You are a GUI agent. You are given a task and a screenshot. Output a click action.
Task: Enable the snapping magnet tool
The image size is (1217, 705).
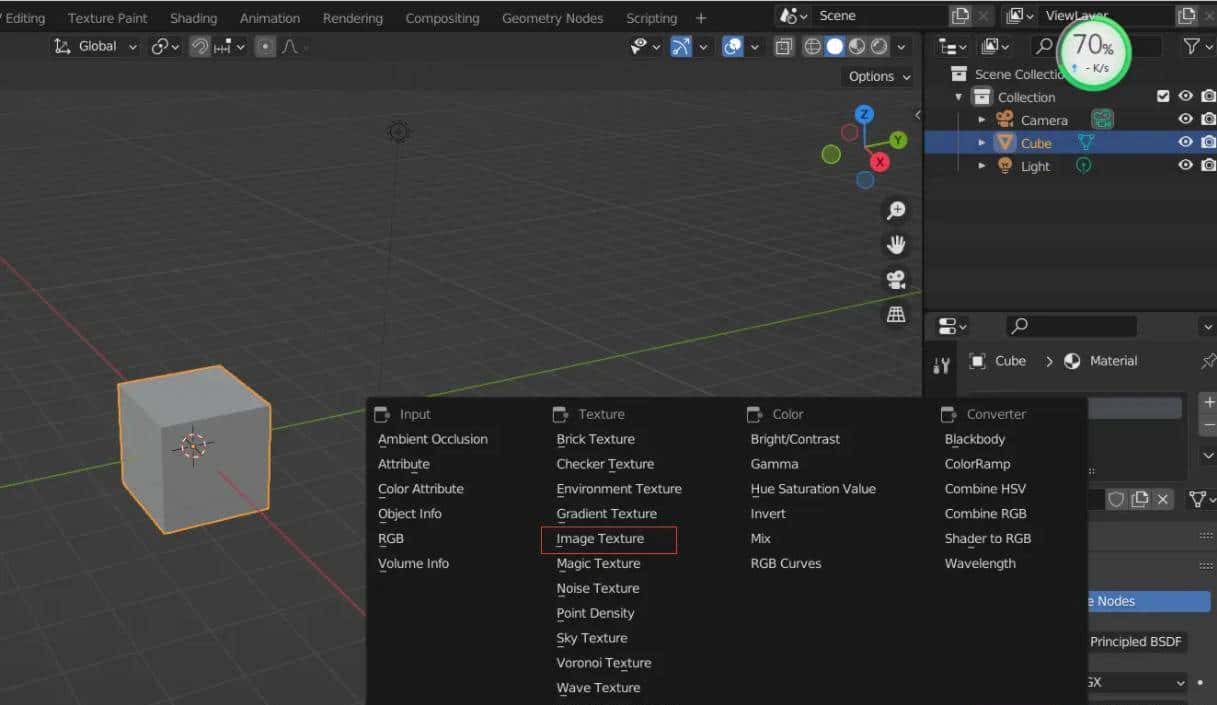coord(201,45)
